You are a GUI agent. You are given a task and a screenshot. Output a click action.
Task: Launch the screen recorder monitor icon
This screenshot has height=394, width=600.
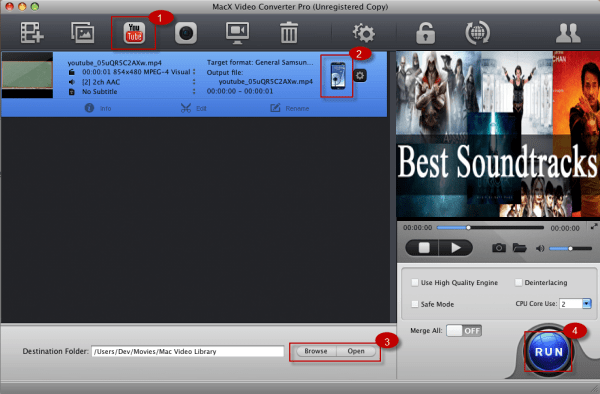[238, 33]
